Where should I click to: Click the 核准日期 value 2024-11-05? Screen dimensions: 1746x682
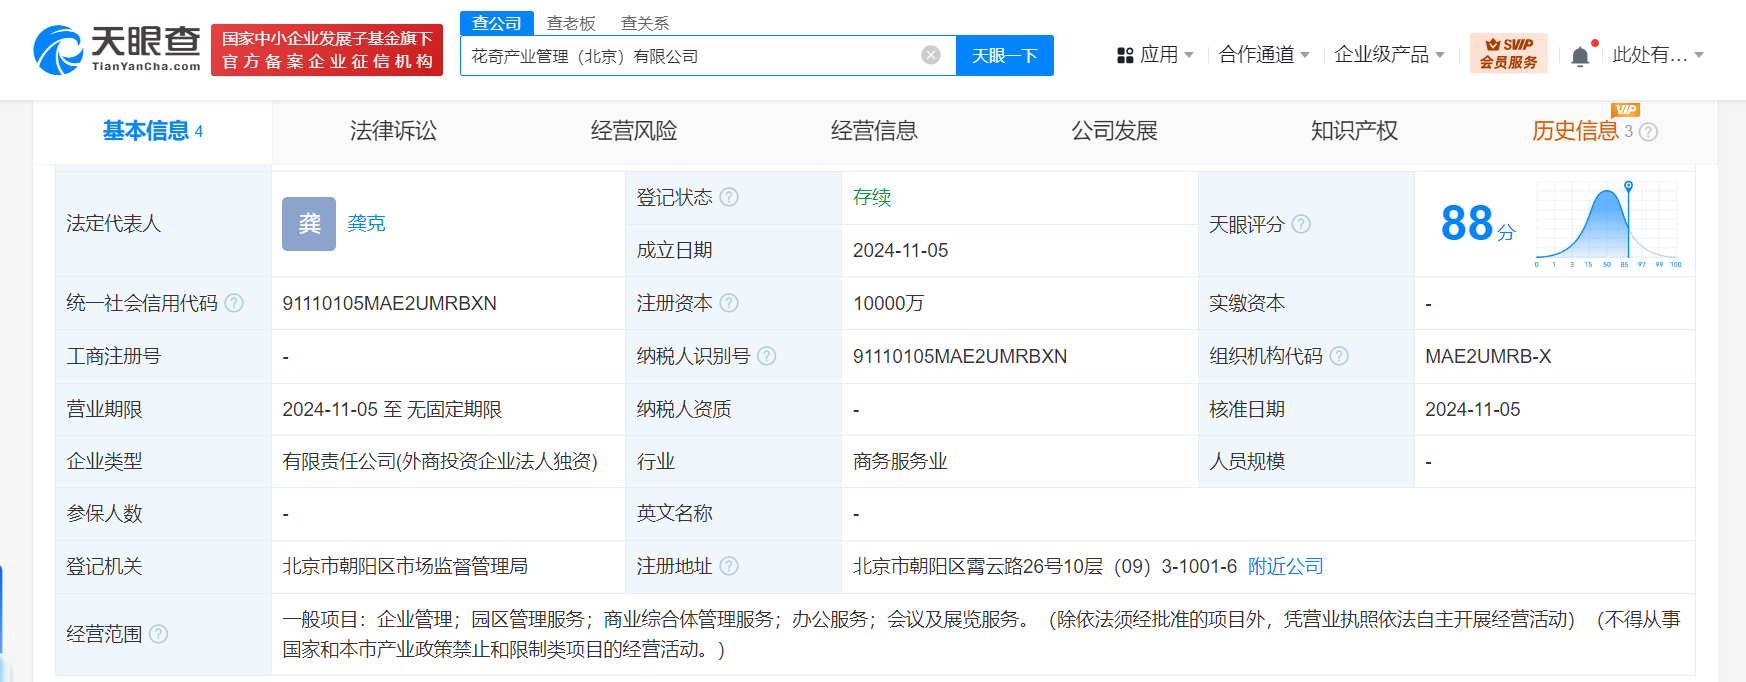pos(1472,409)
